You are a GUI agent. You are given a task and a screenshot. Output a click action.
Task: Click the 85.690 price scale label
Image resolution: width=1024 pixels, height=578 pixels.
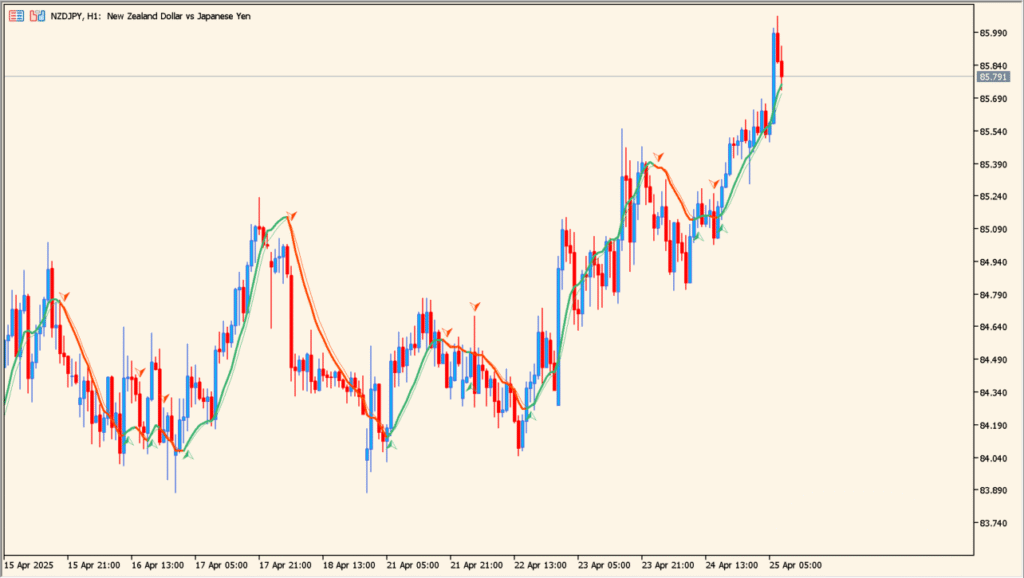coord(993,99)
